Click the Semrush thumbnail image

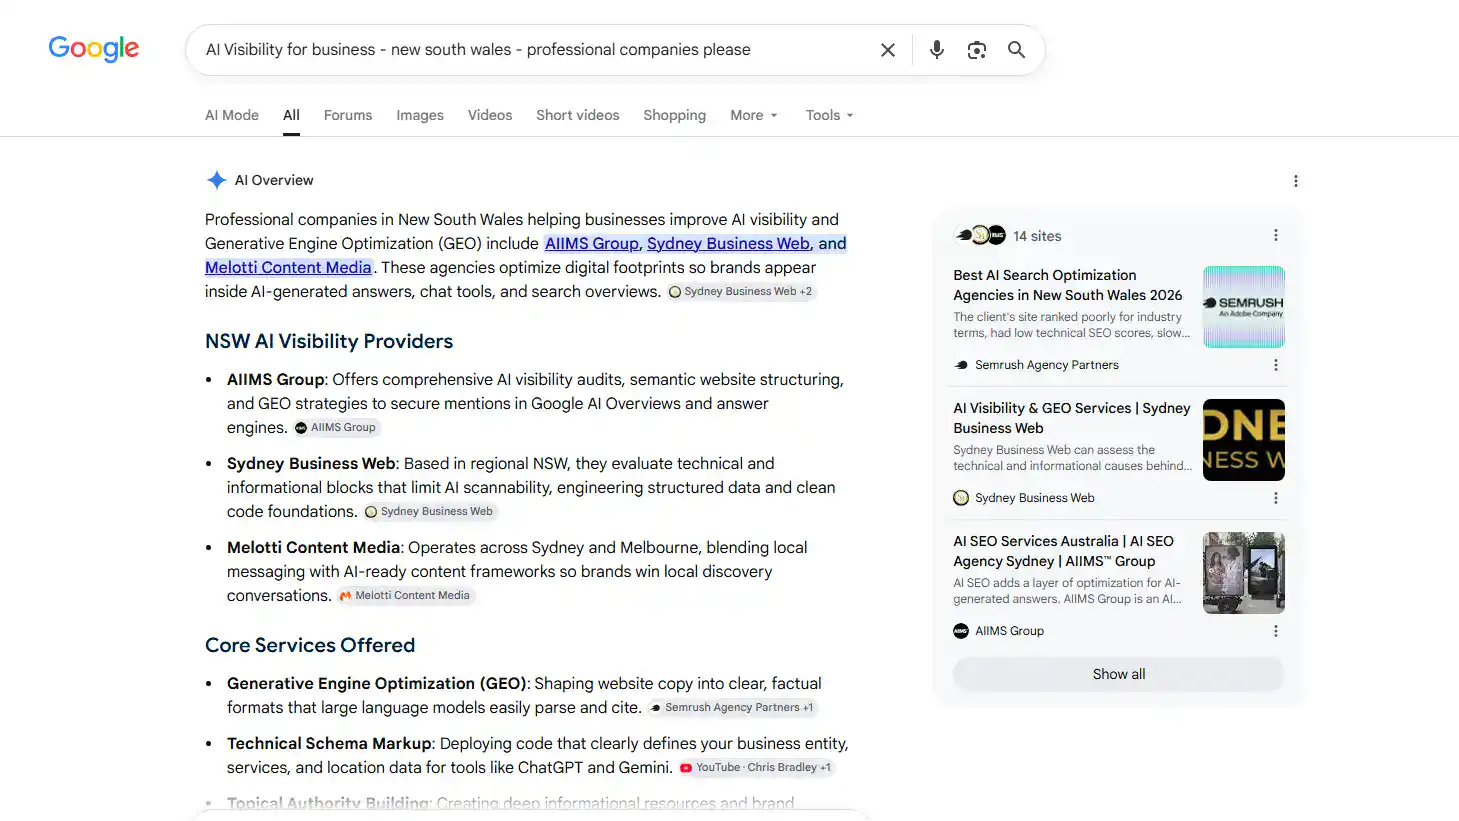pyautogui.click(x=1244, y=307)
